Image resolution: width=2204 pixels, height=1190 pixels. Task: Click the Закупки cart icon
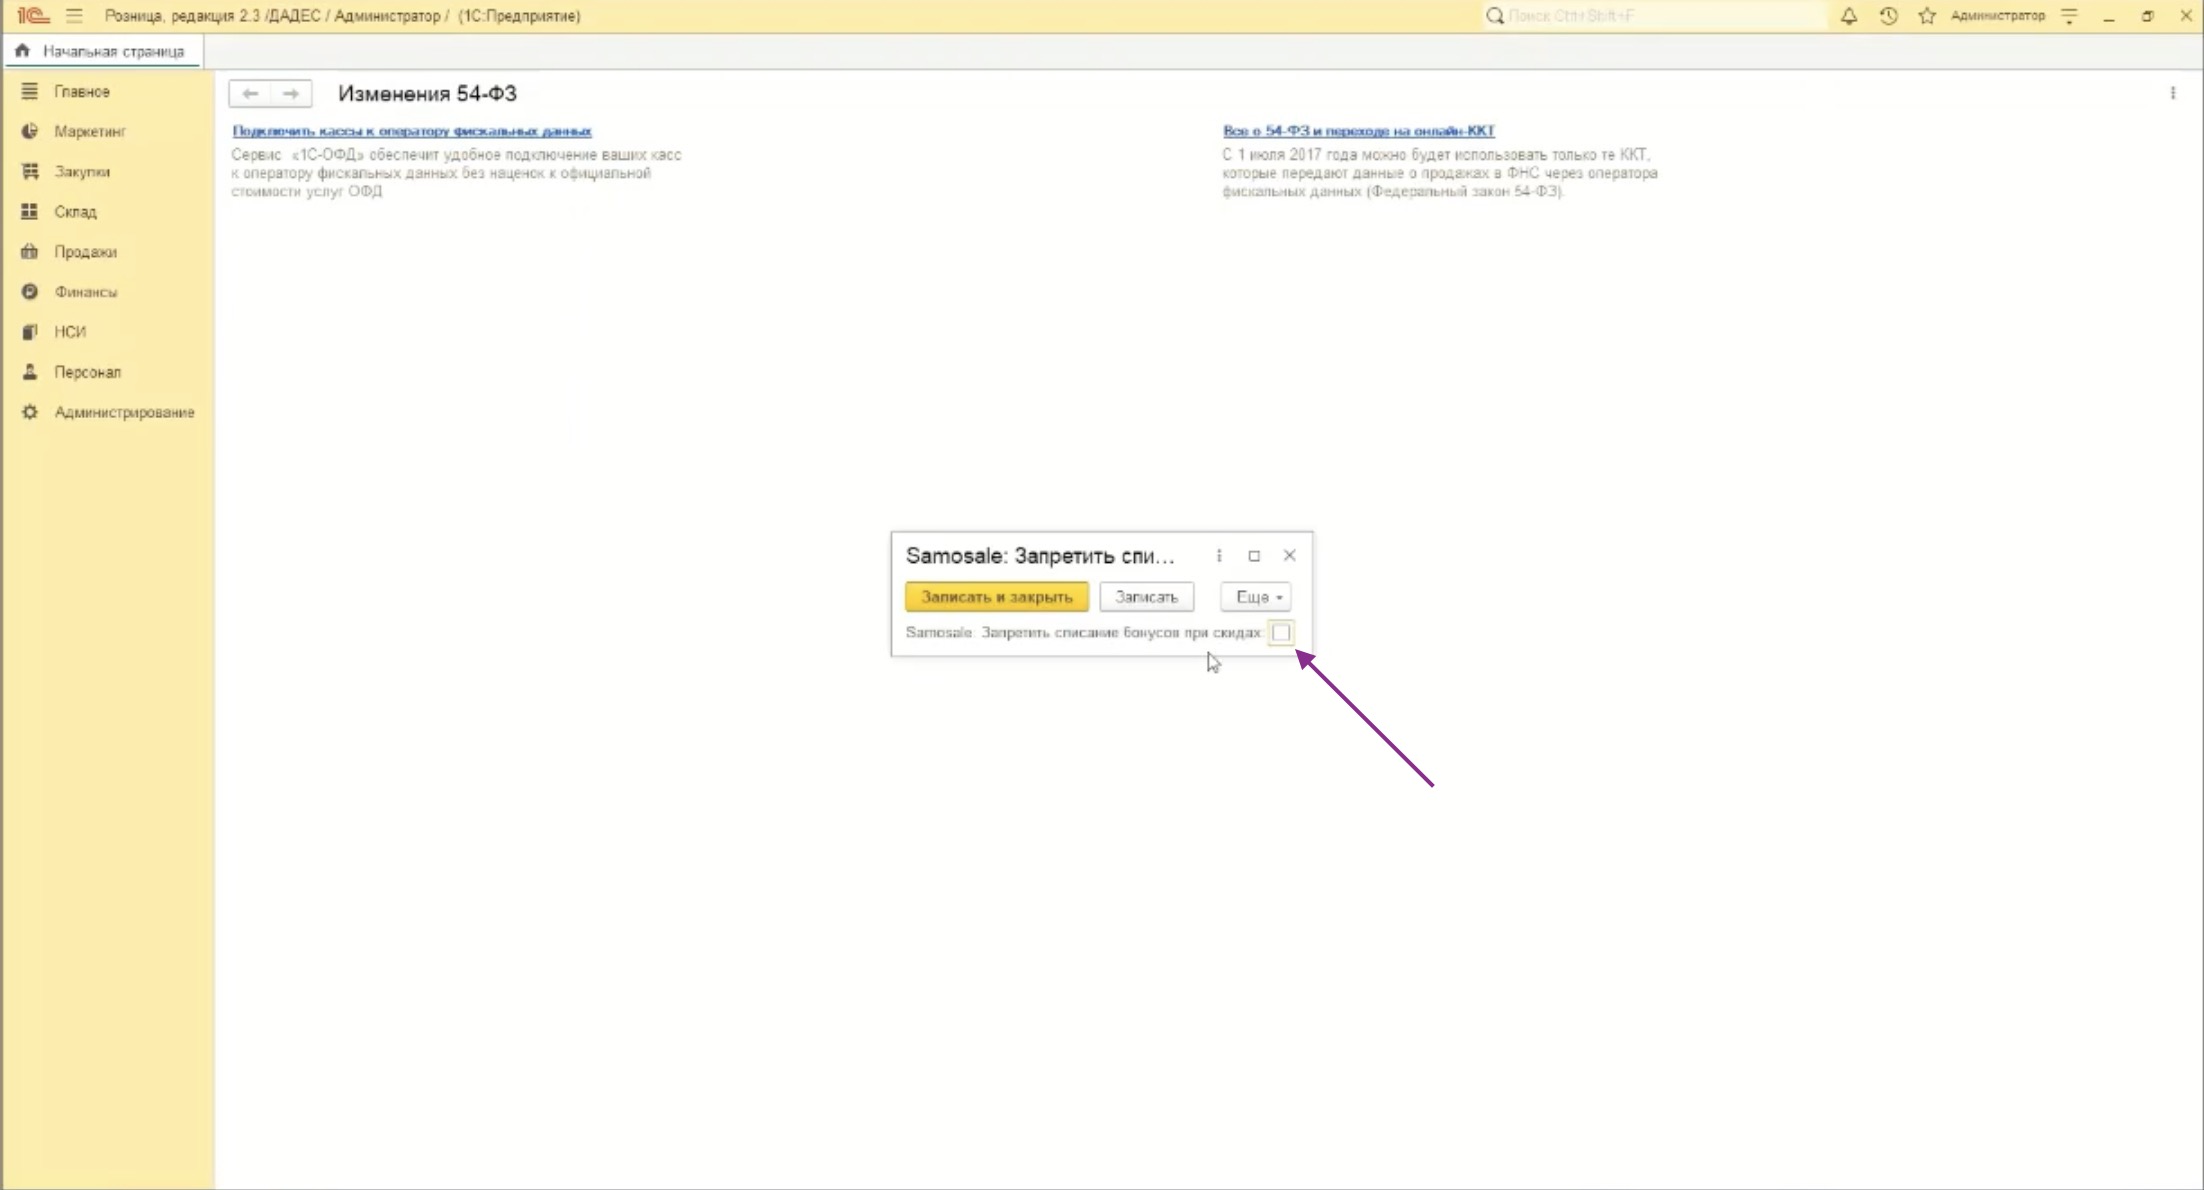pyautogui.click(x=30, y=171)
